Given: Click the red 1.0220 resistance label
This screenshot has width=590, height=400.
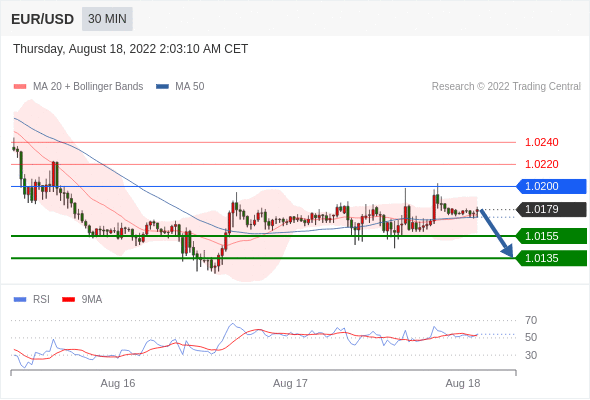Looking at the screenshot, I should click(x=542, y=164).
